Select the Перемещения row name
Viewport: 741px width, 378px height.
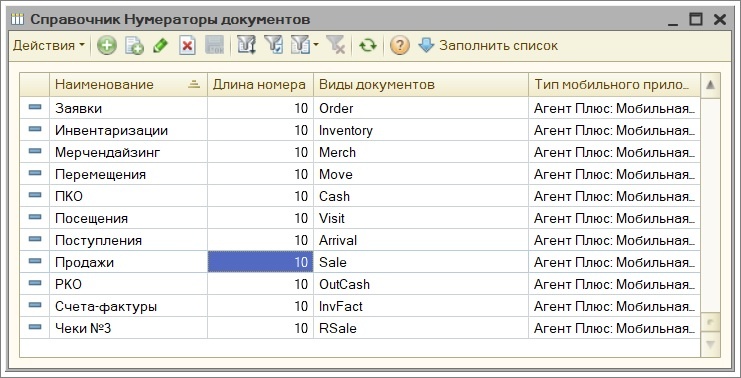click(x=100, y=174)
